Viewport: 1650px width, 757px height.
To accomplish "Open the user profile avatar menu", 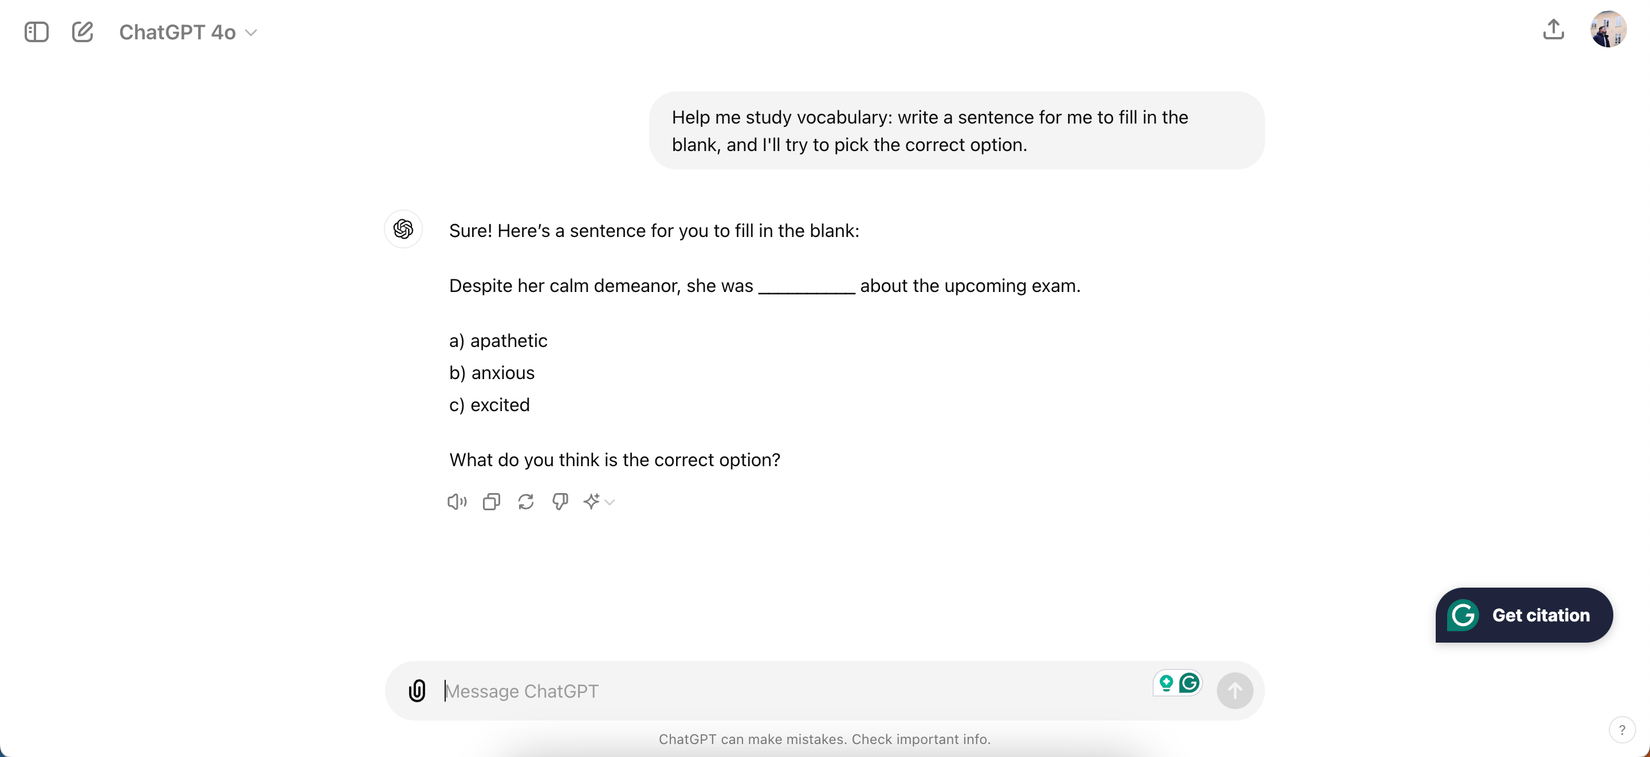I will click(1608, 30).
